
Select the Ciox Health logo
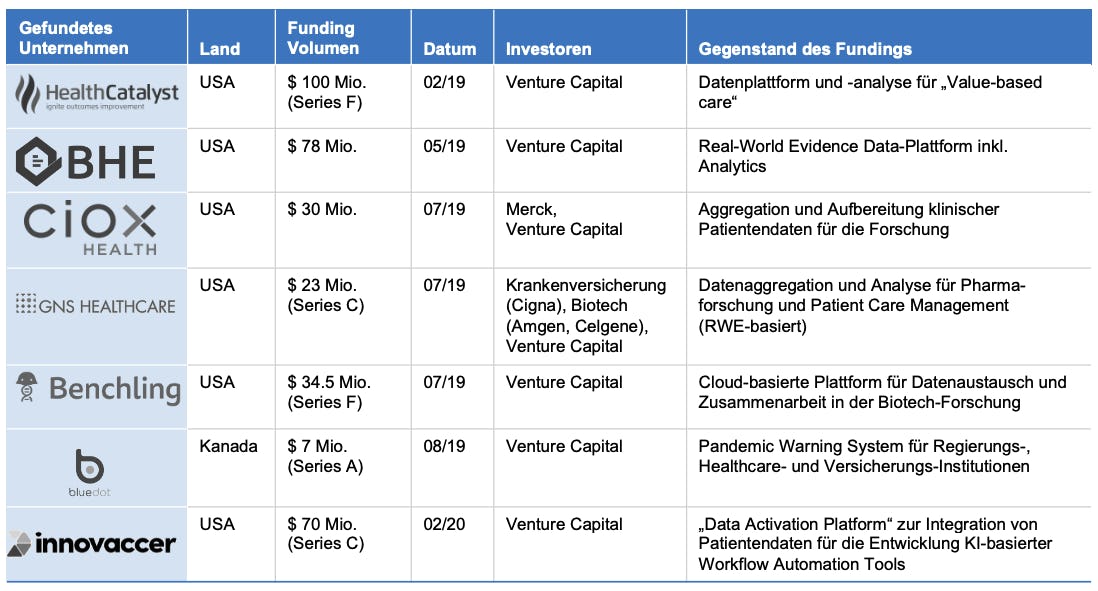tap(90, 228)
